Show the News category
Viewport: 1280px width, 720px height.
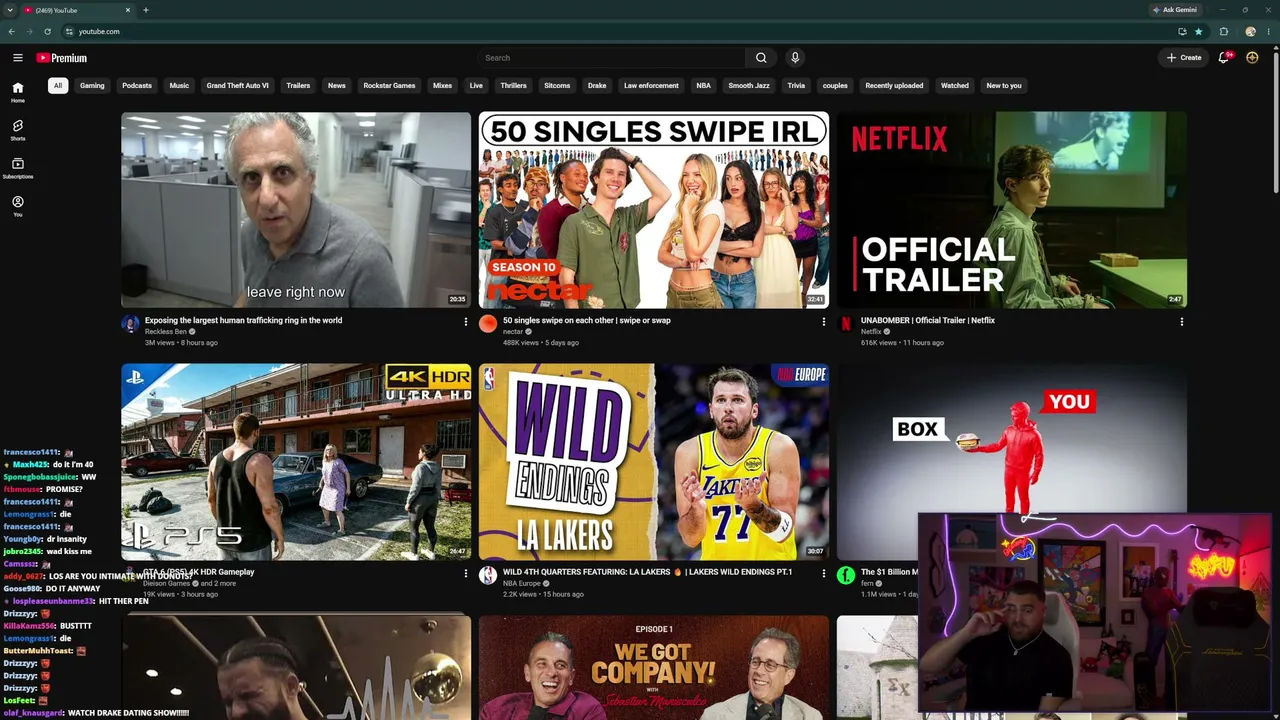pos(337,86)
